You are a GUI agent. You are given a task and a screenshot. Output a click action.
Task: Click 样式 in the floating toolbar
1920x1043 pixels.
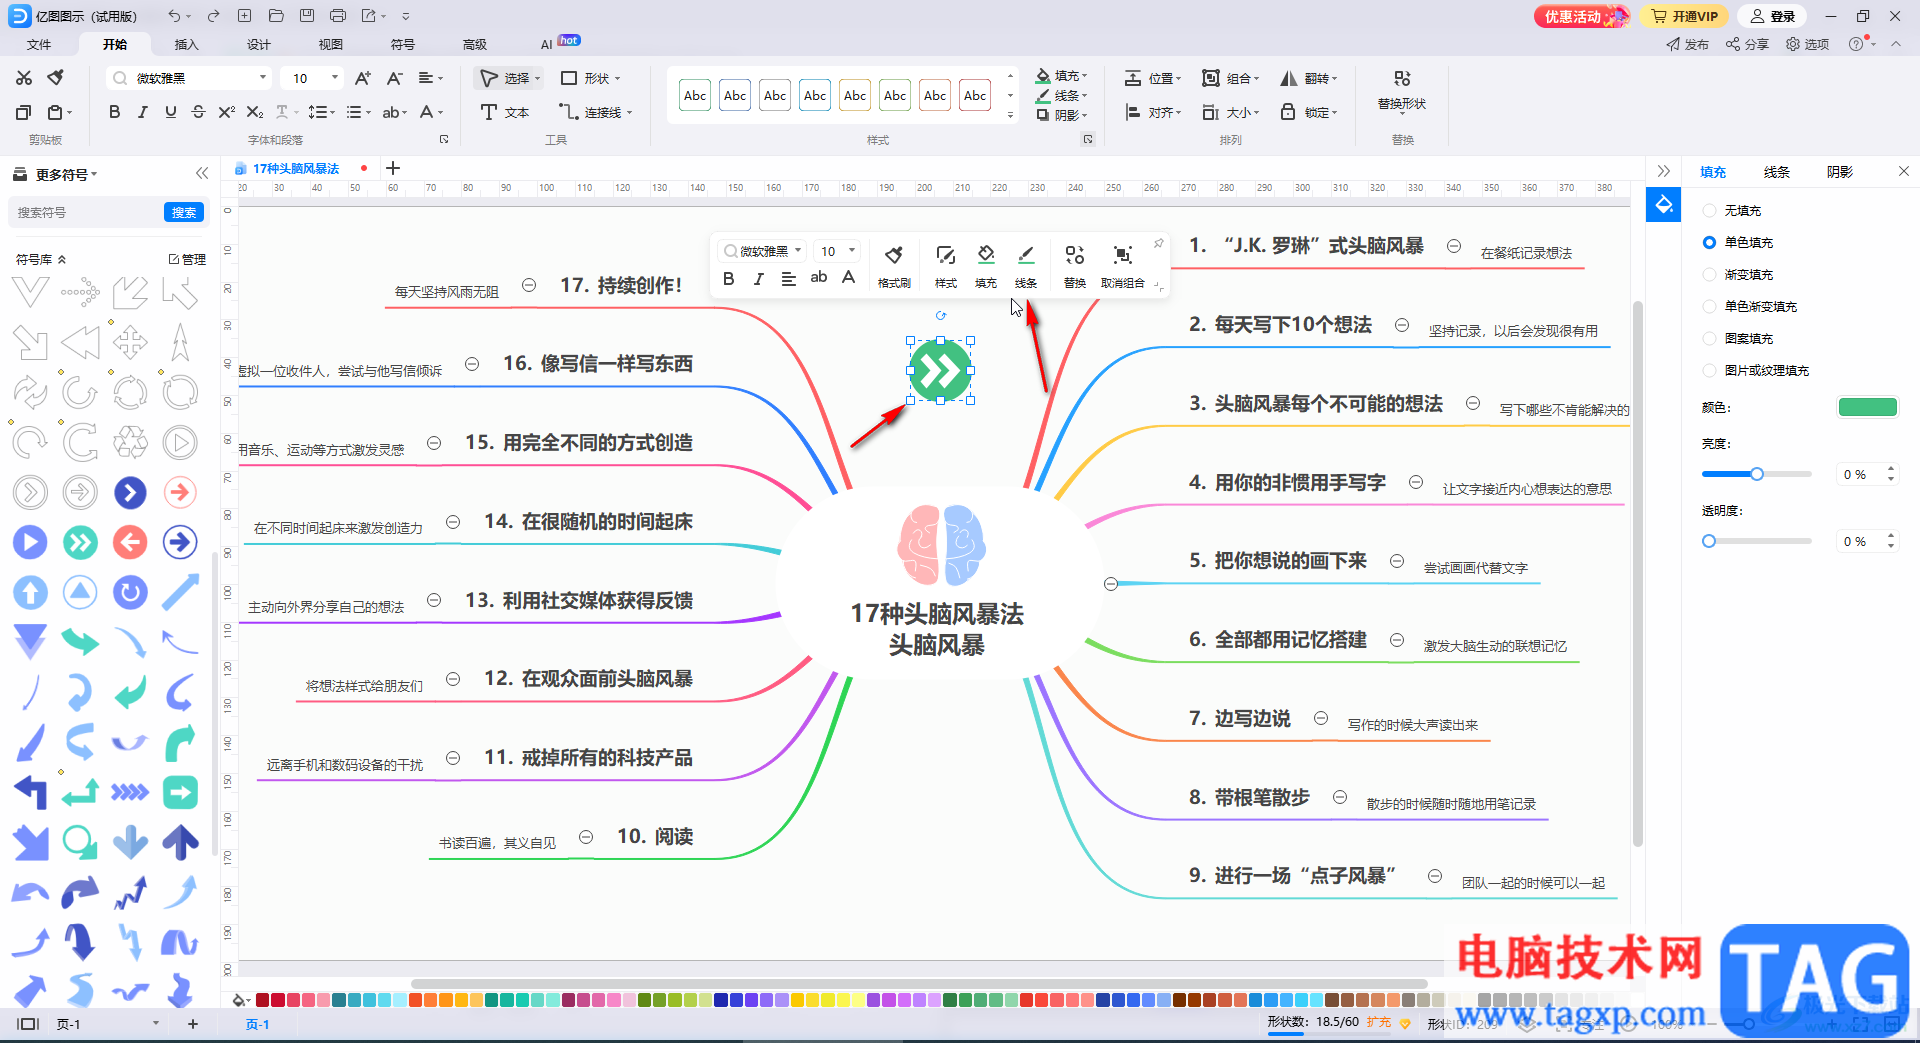tap(946, 266)
